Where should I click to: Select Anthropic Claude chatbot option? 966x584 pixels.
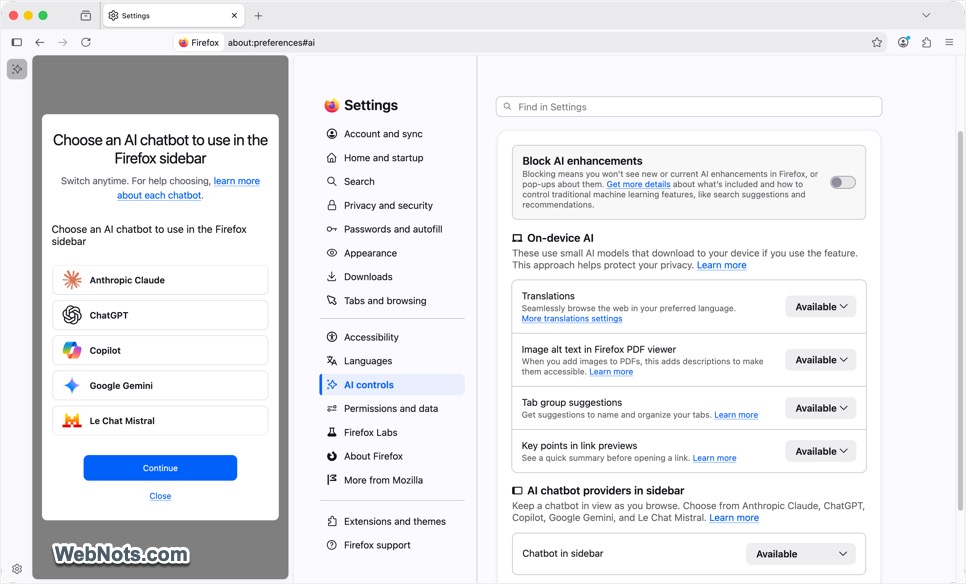pos(160,280)
